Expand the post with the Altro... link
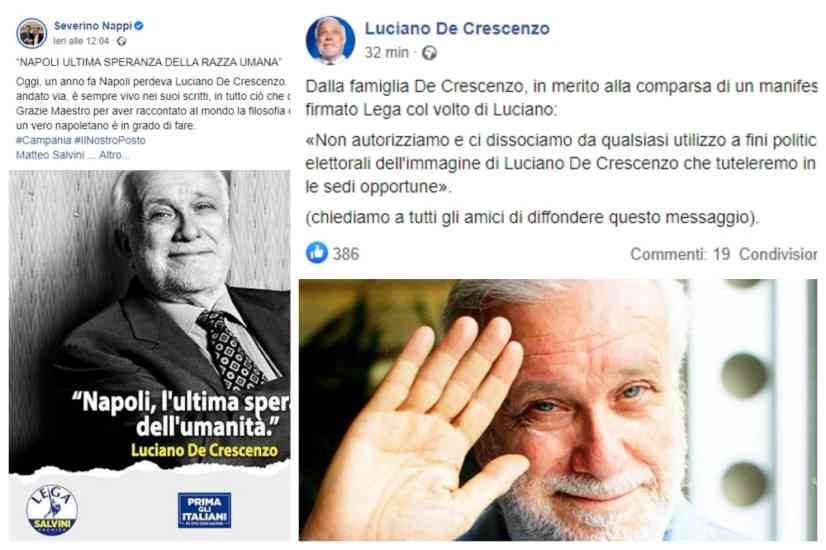This screenshot has height=550, width=826. [114, 155]
